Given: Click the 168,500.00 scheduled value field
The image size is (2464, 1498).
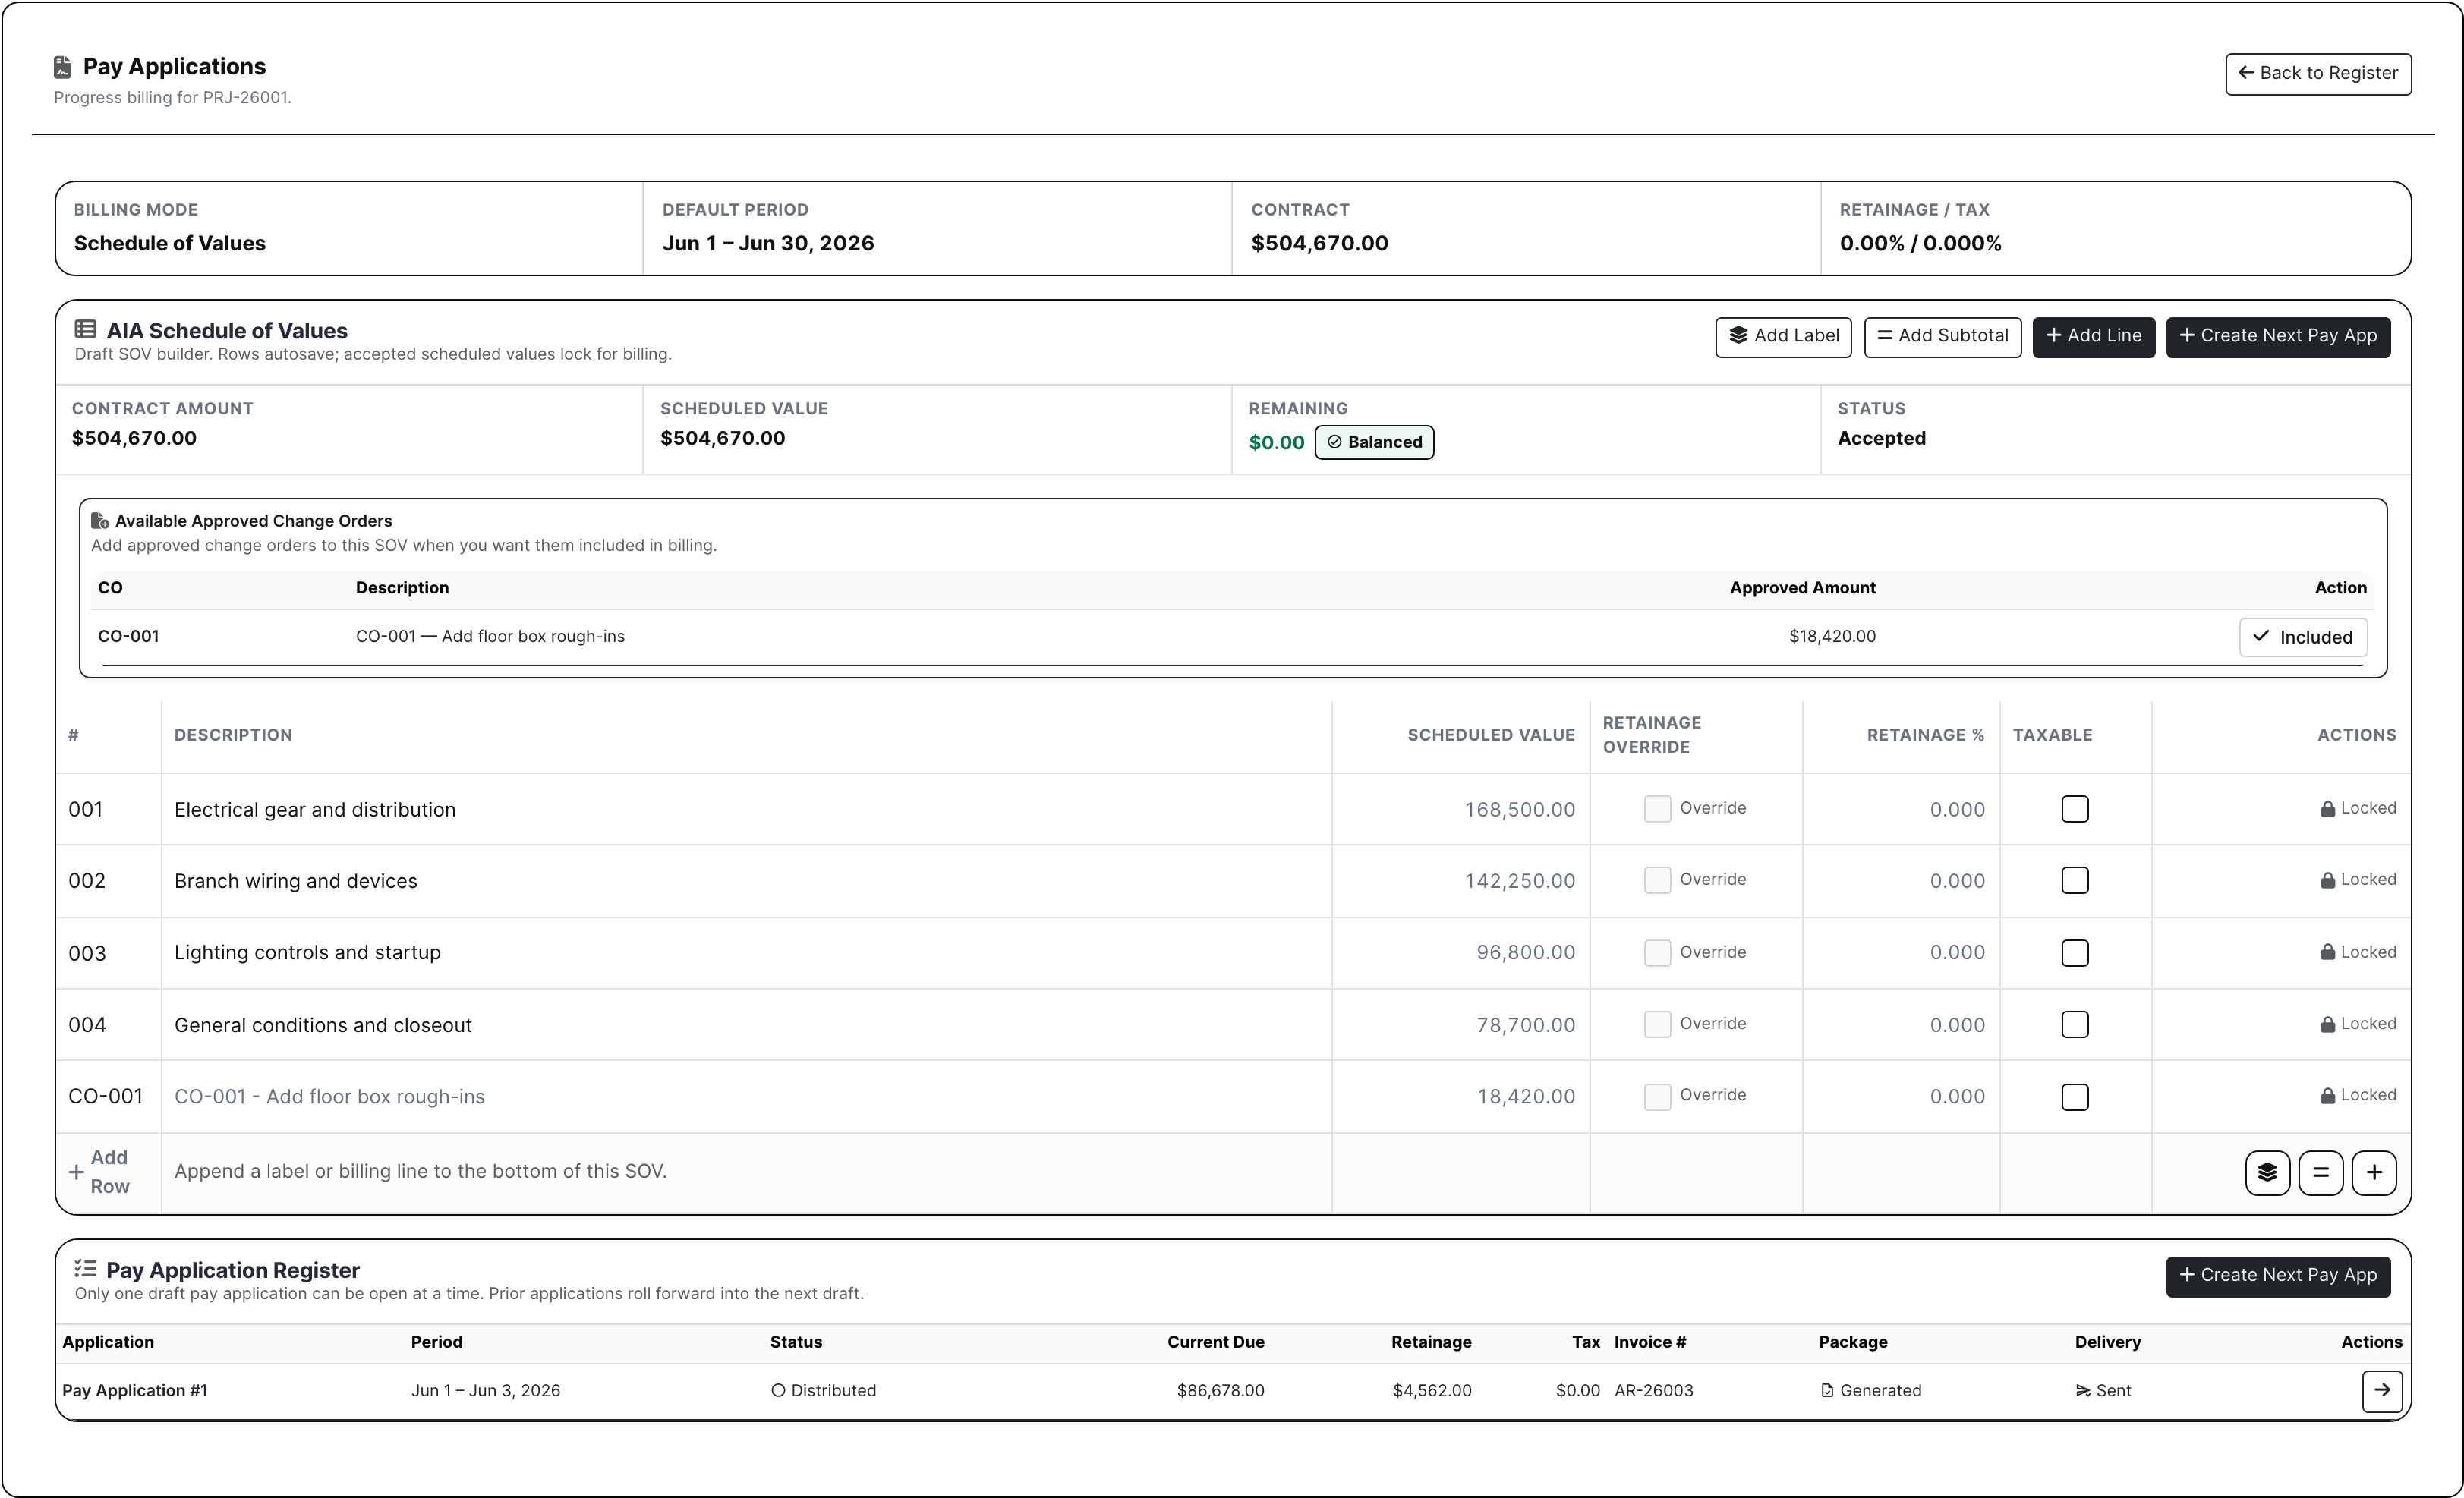Looking at the screenshot, I should pos(1461,809).
